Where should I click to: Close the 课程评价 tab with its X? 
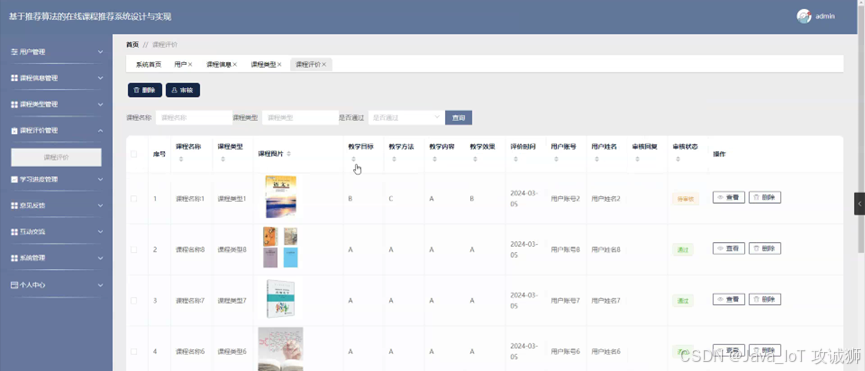pos(324,64)
